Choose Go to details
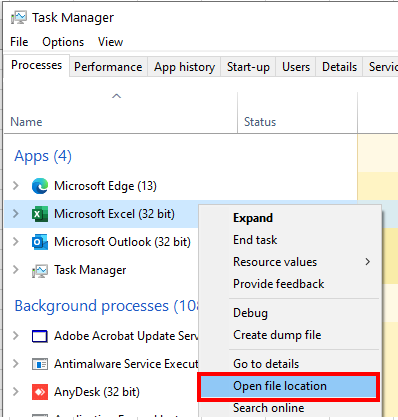The height and width of the screenshot is (420, 398). [289, 364]
